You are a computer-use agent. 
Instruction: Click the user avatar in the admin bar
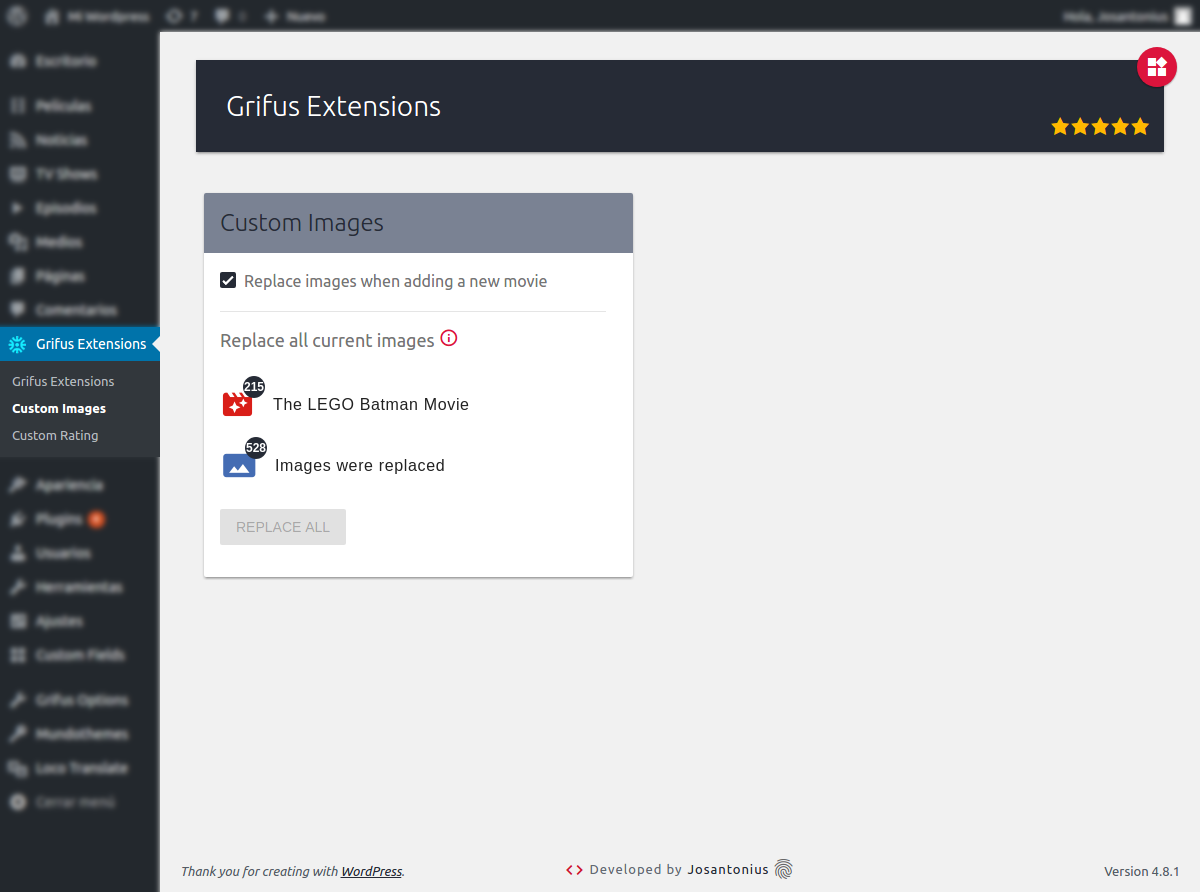pyautogui.click(x=1183, y=16)
